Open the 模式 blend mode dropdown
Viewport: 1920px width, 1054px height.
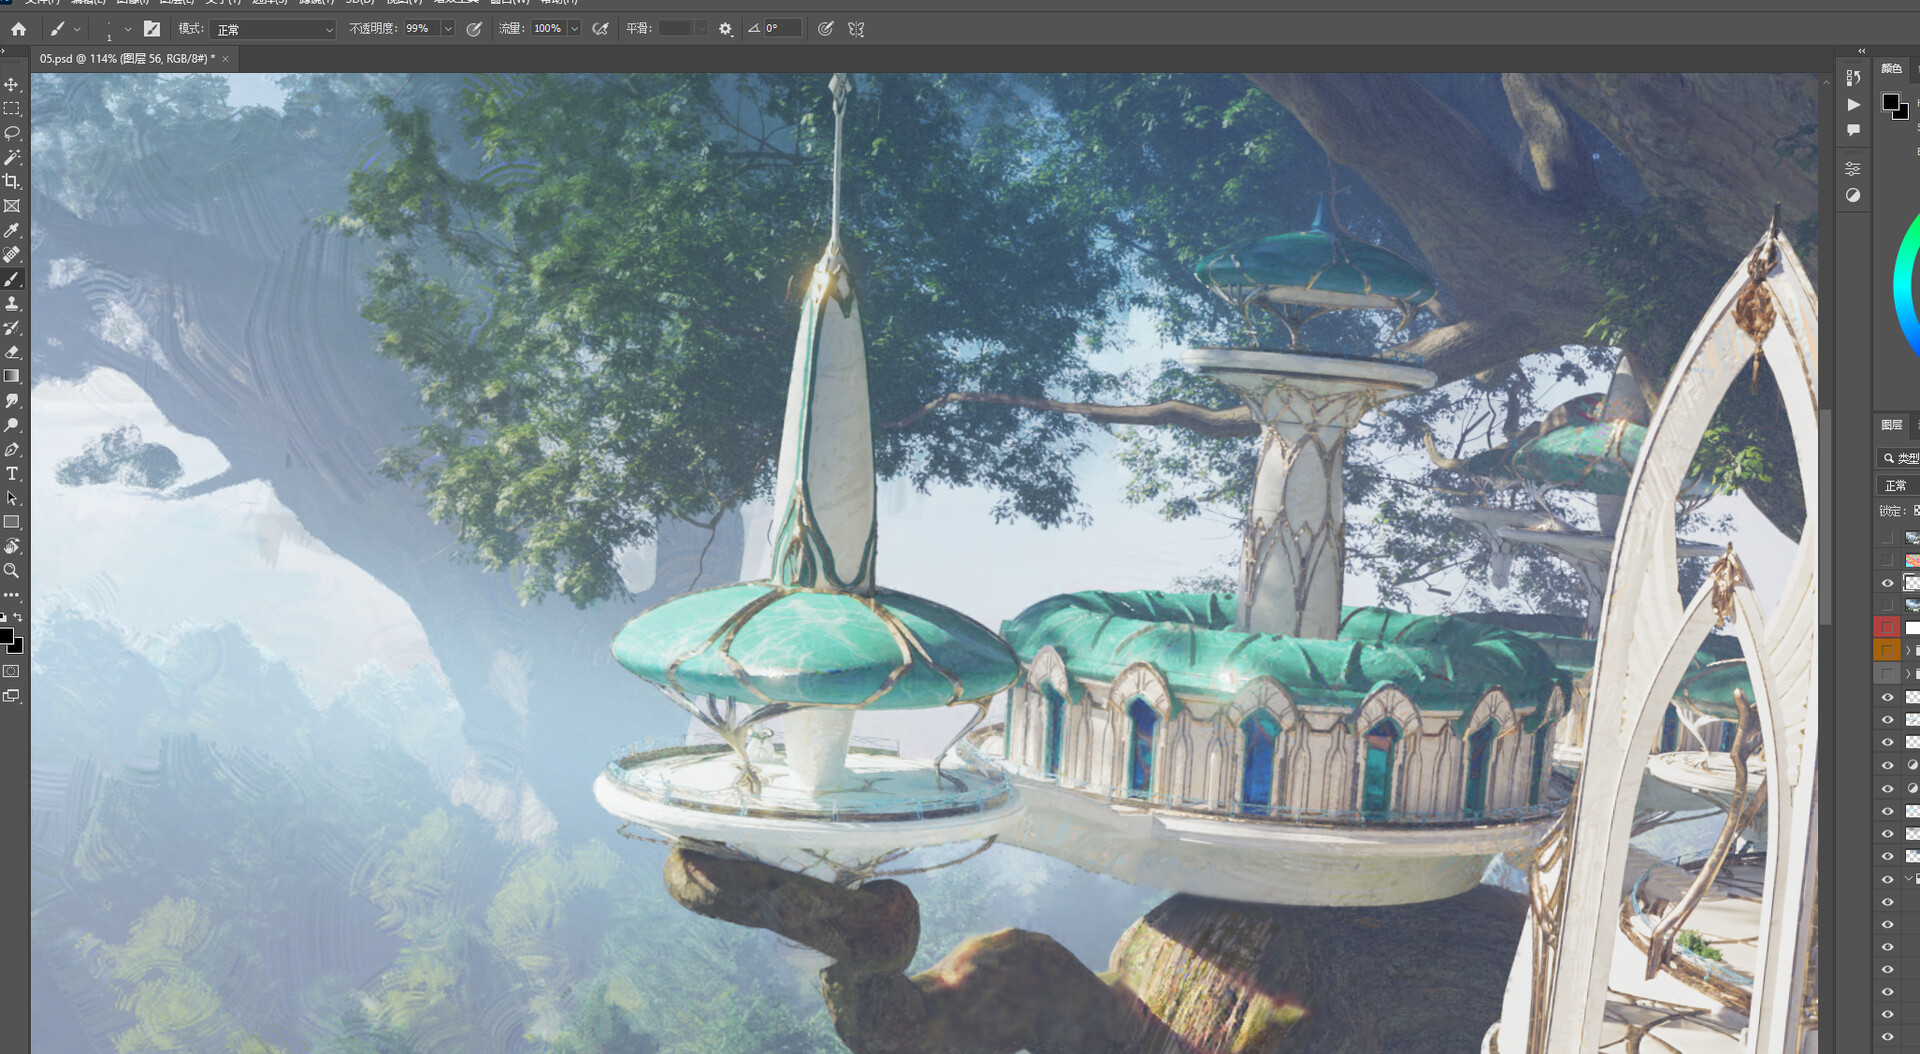(272, 29)
